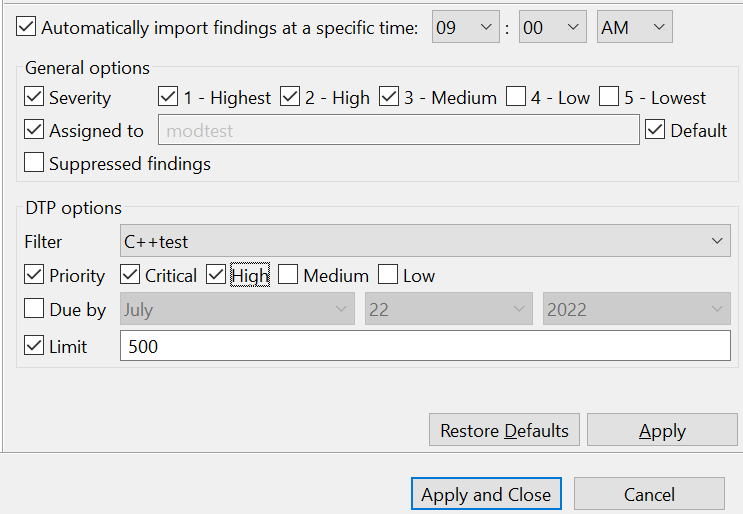
Task: Click the Restore Defaults button
Action: (504, 430)
